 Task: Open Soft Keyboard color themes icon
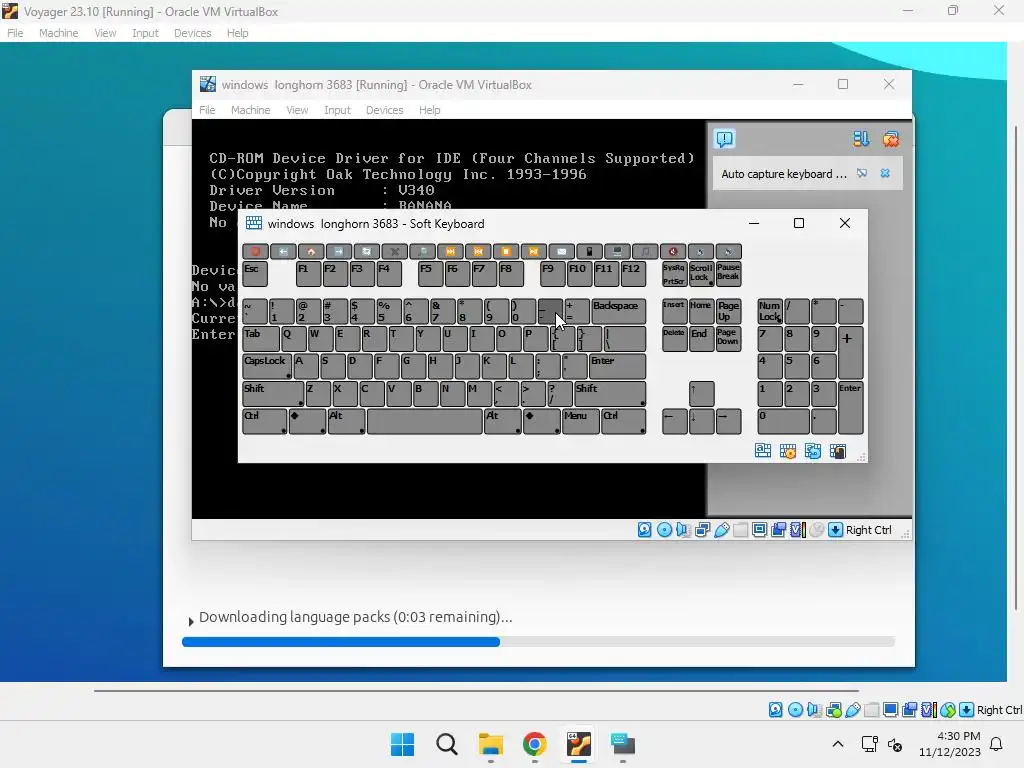pyautogui.click(x=838, y=451)
